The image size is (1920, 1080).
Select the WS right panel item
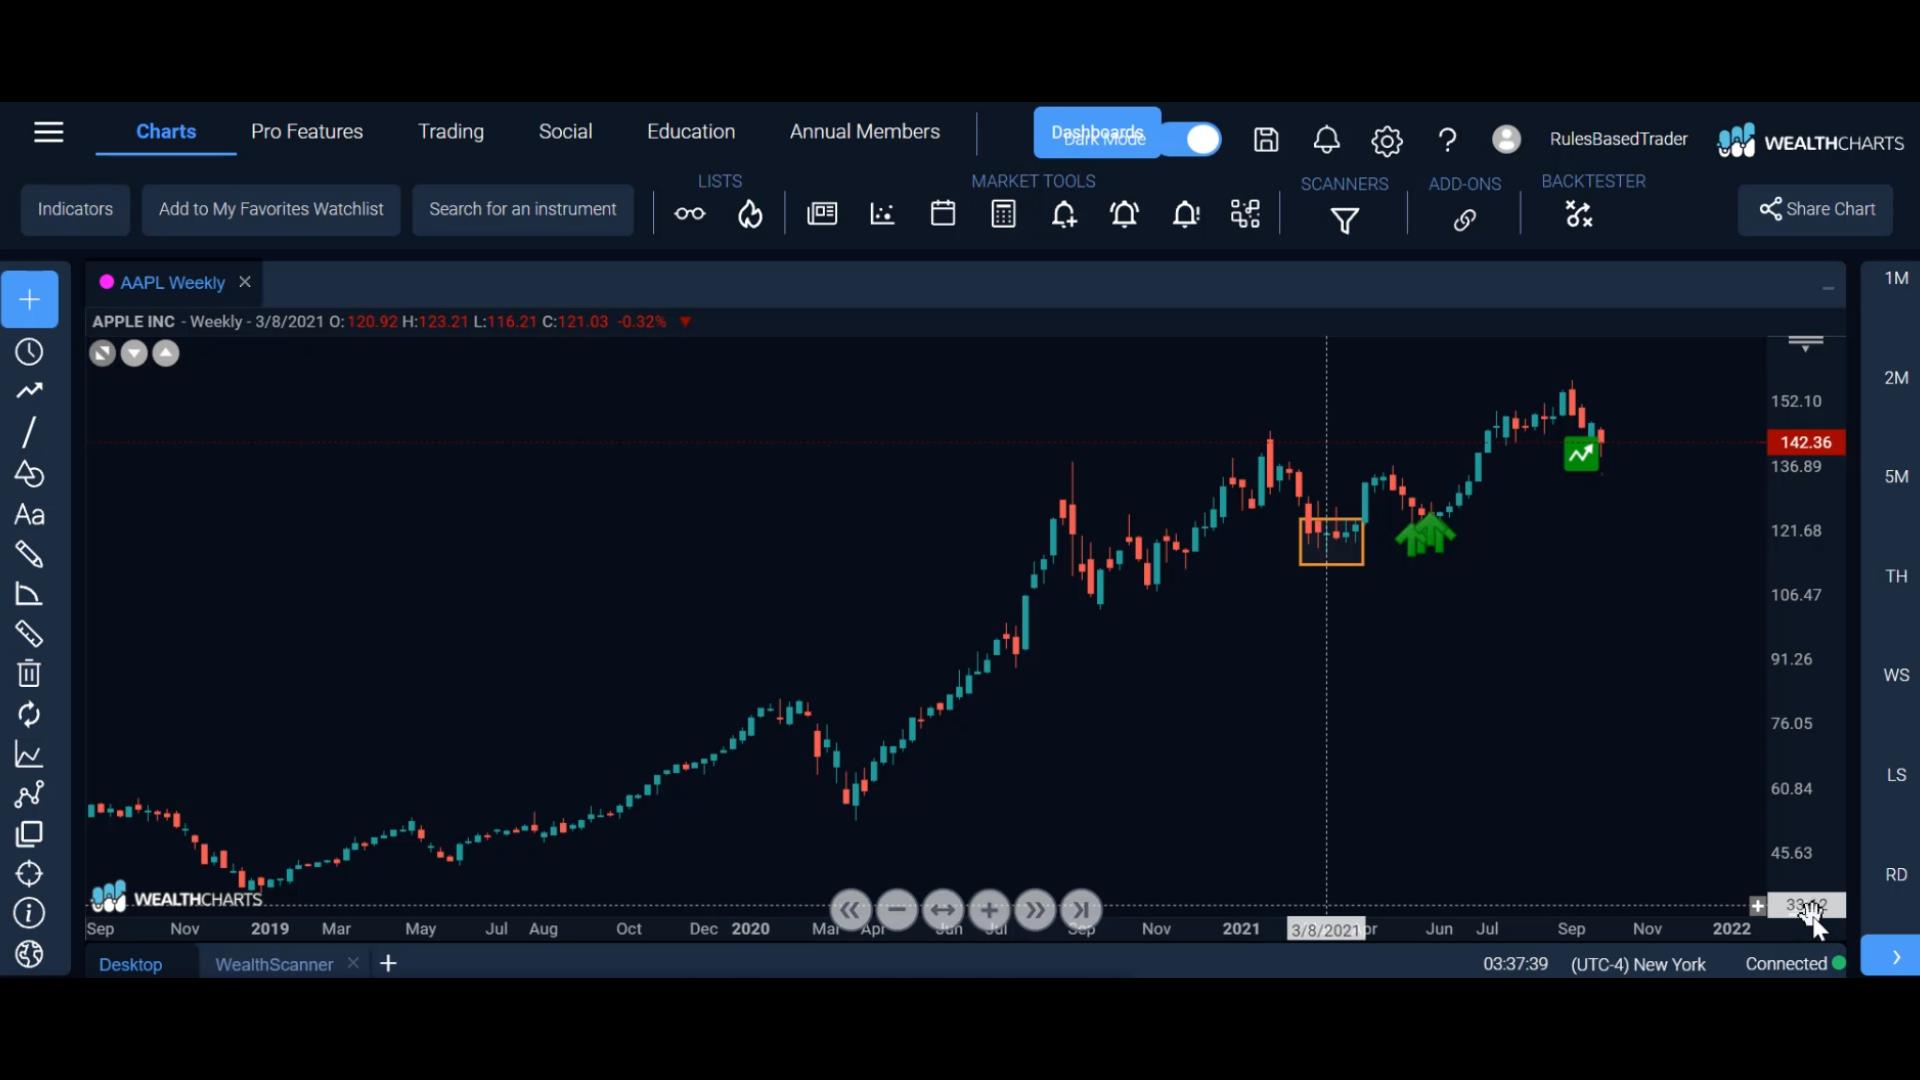tap(1896, 675)
